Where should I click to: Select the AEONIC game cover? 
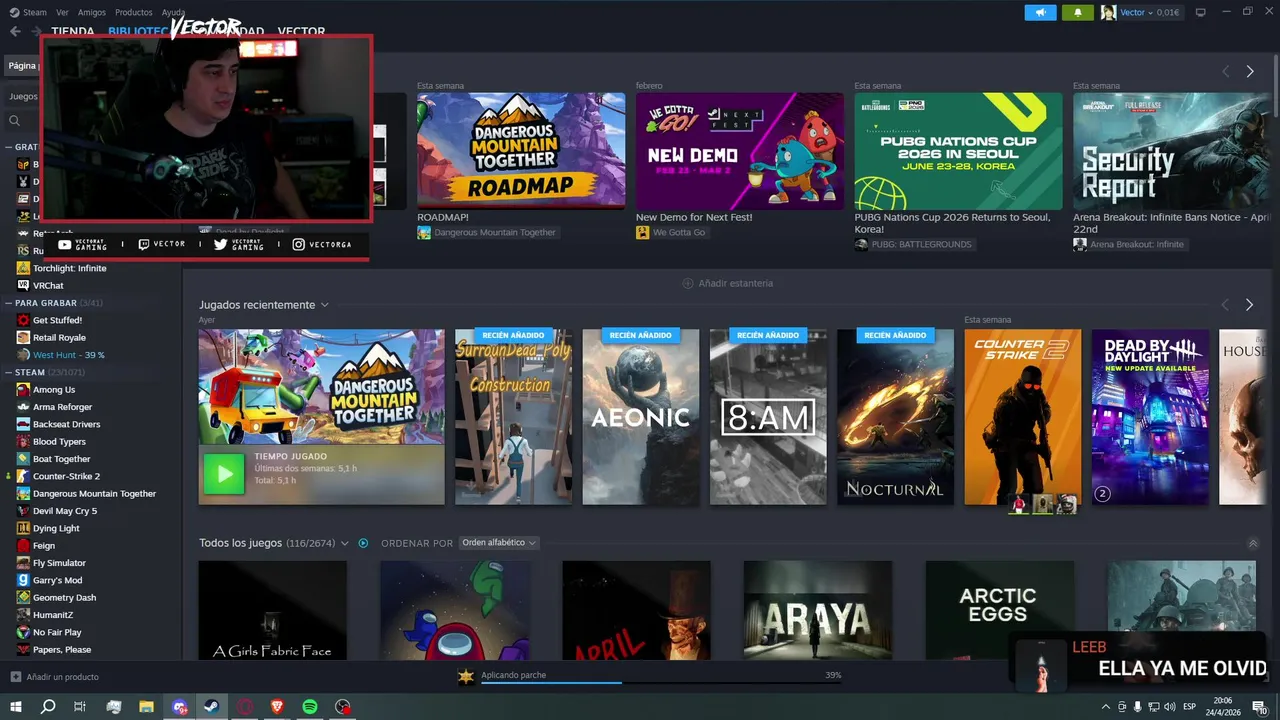[x=641, y=417]
